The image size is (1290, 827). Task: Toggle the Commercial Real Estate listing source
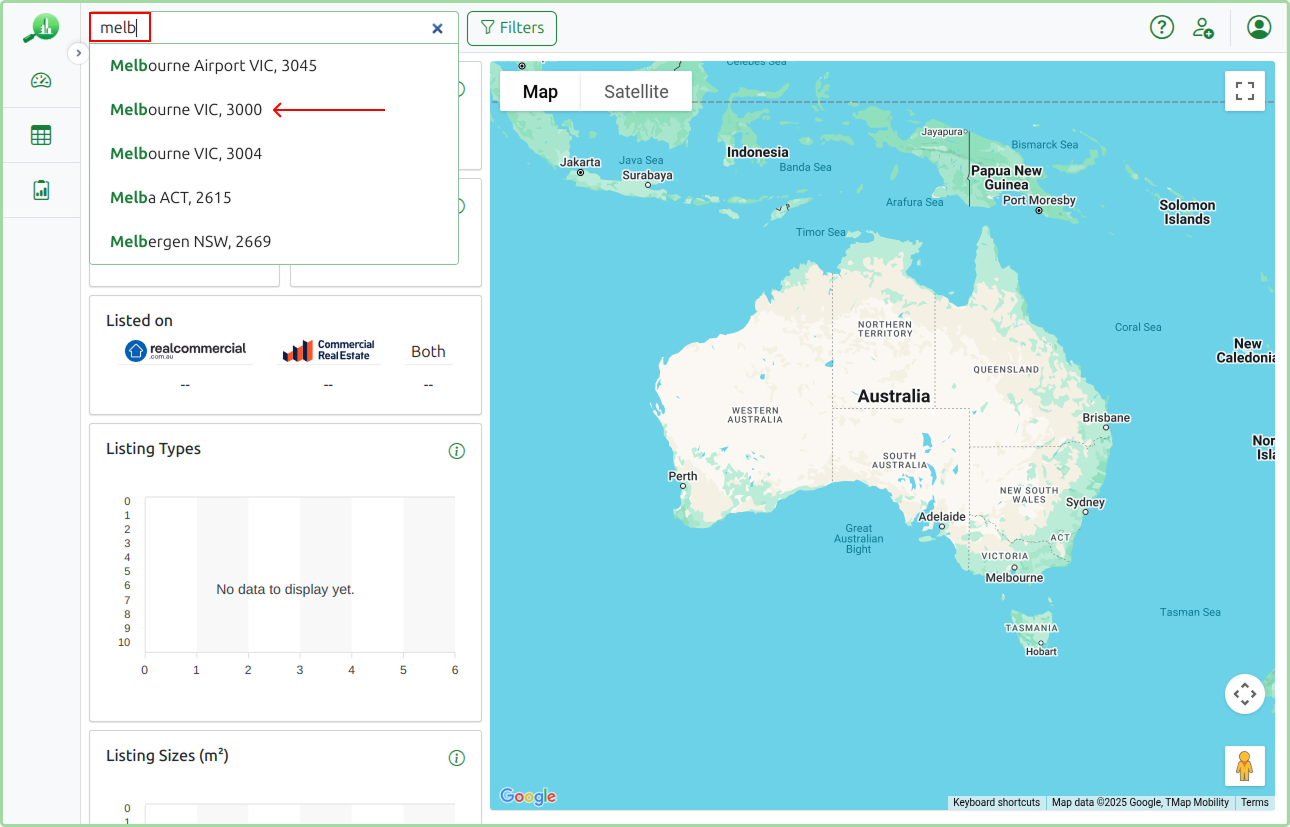pos(328,350)
